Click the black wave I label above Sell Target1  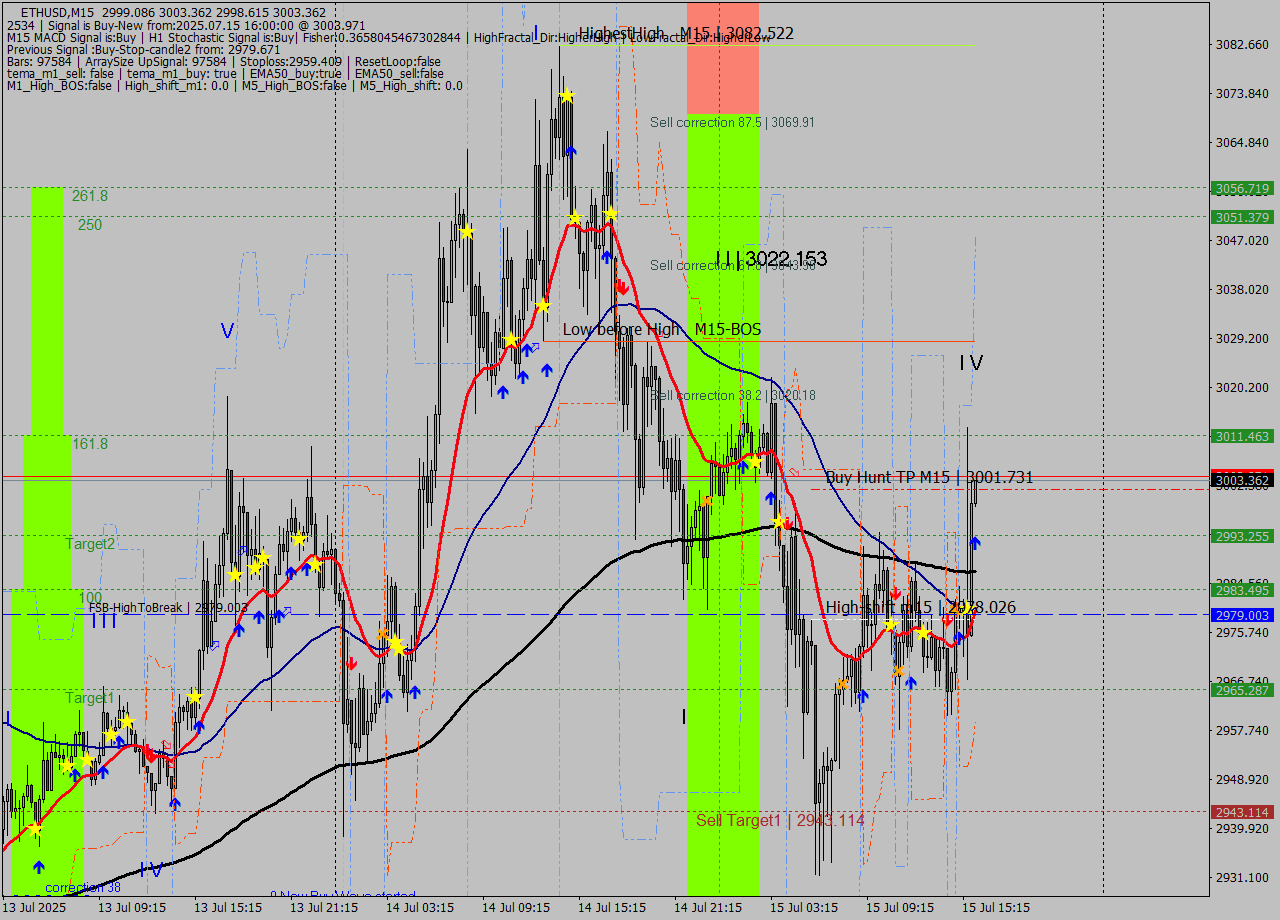click(684, 716)
